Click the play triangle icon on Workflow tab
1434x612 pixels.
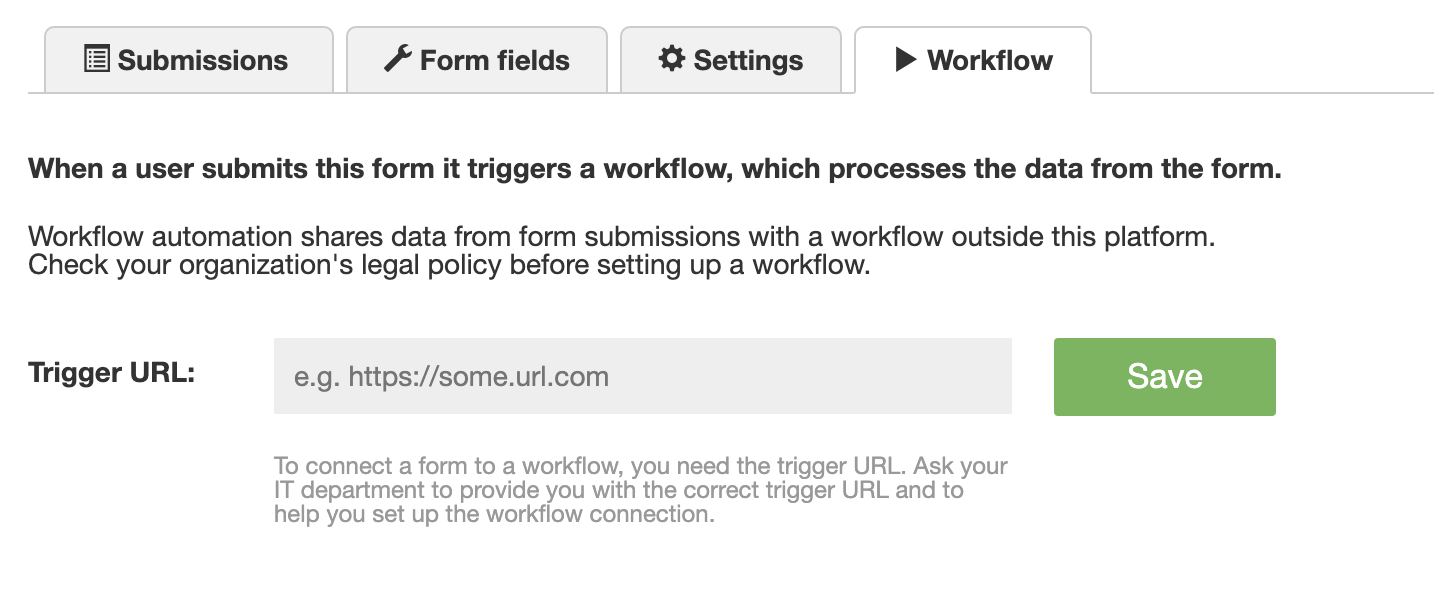(x=905, y=59)
